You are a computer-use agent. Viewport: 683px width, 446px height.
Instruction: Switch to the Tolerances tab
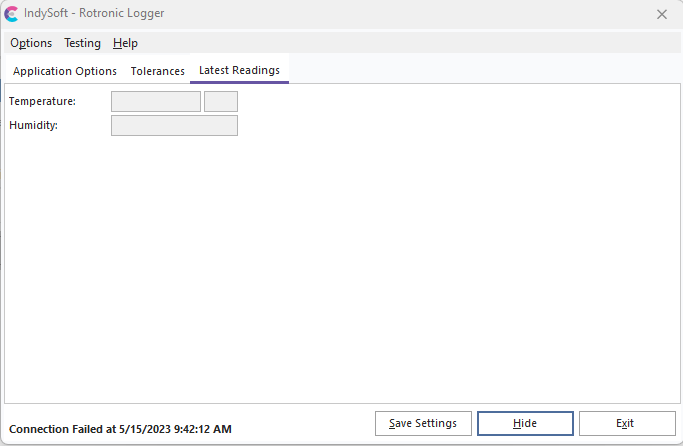pos(157,71)
